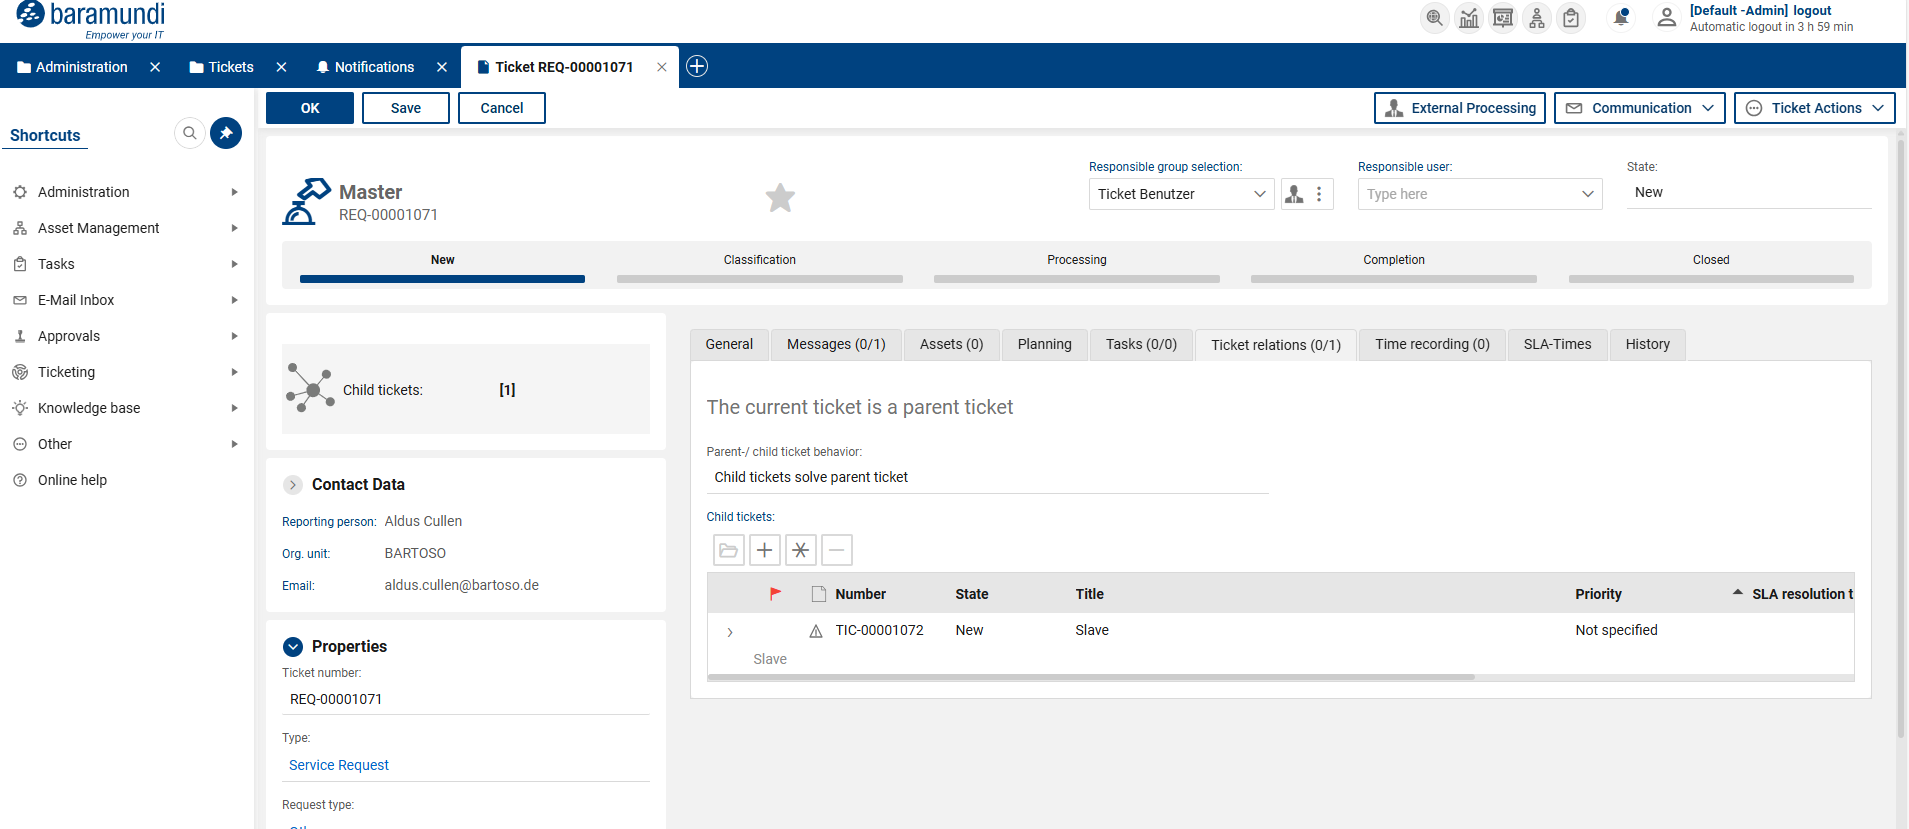Viewport: 1909px width, 829px height.
Task: Expand the Contact Data section
Action: (293, 485)
